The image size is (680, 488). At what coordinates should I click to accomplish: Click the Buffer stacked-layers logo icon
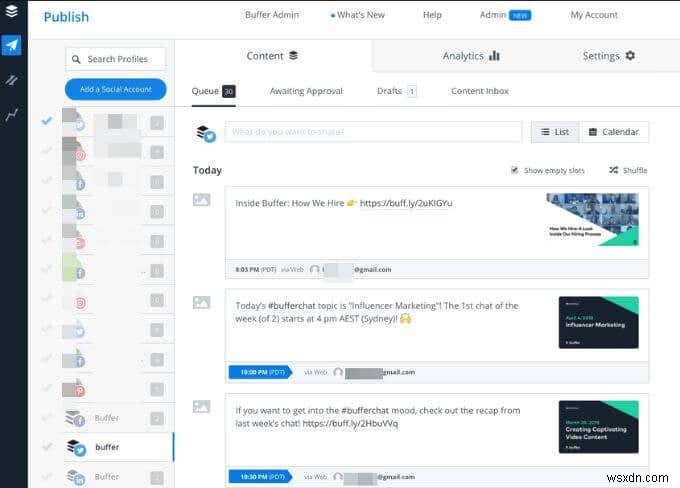coord(12,11)
